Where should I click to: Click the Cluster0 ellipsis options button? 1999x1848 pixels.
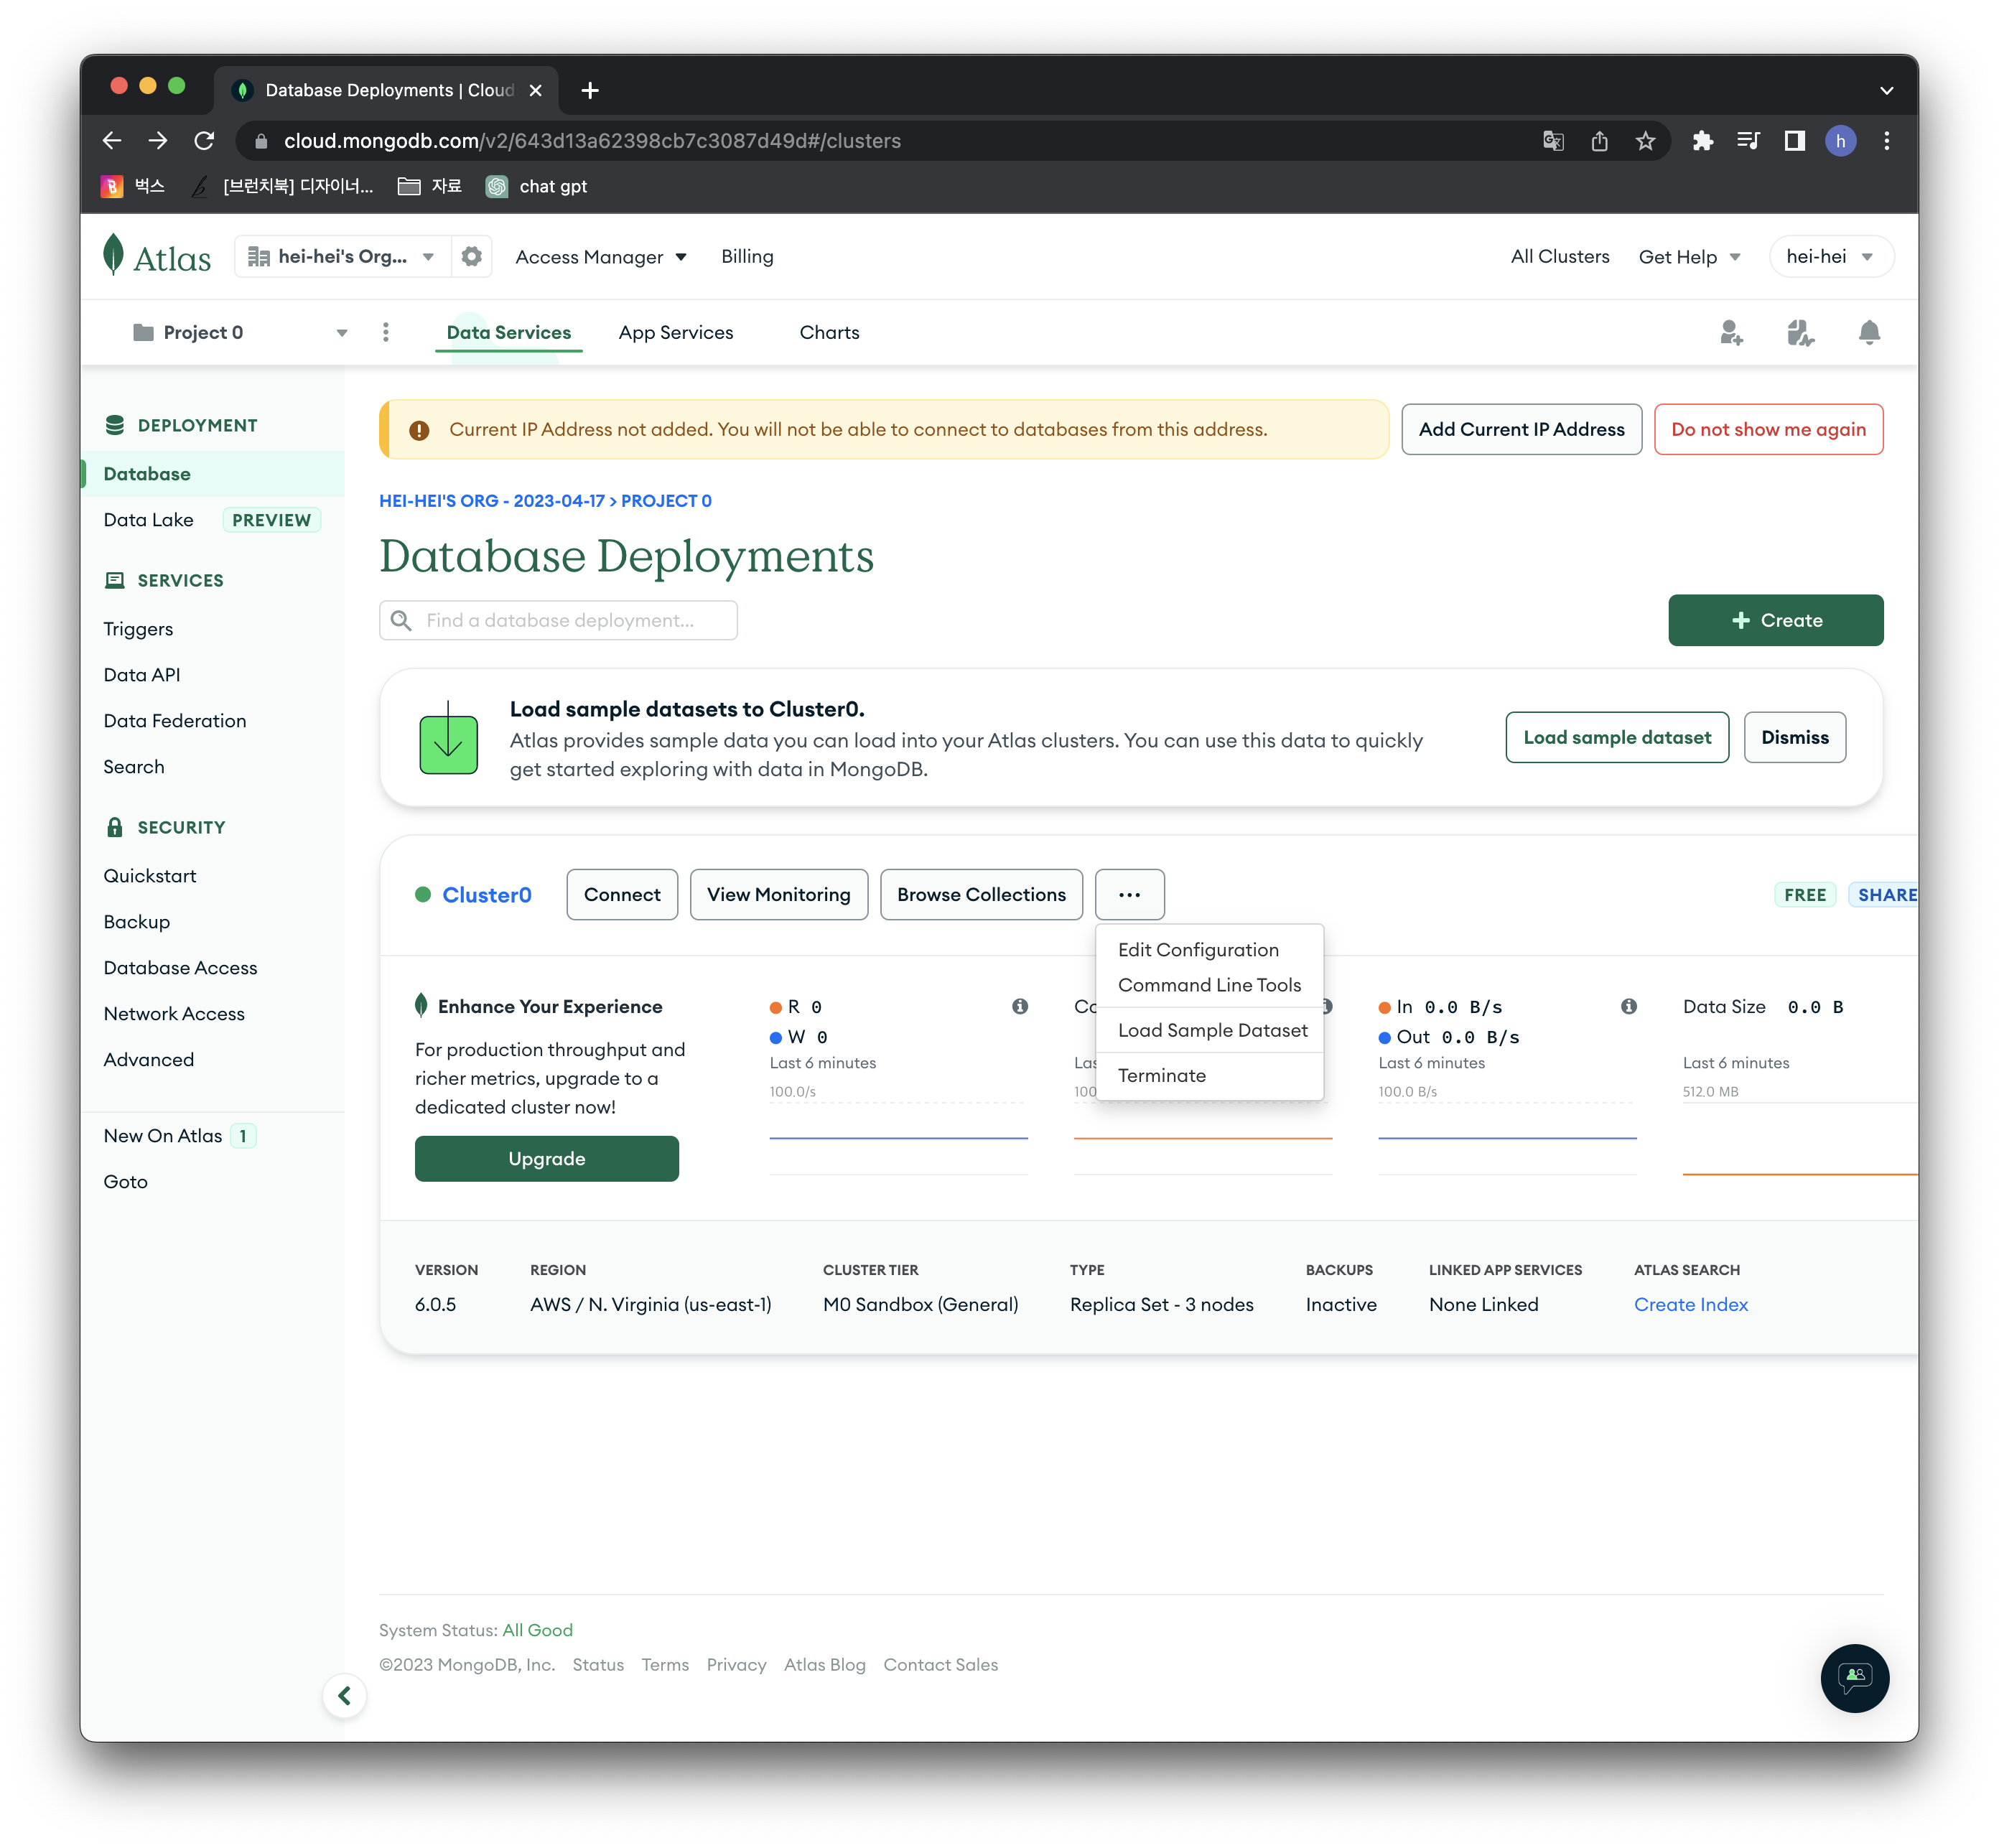1129,894
